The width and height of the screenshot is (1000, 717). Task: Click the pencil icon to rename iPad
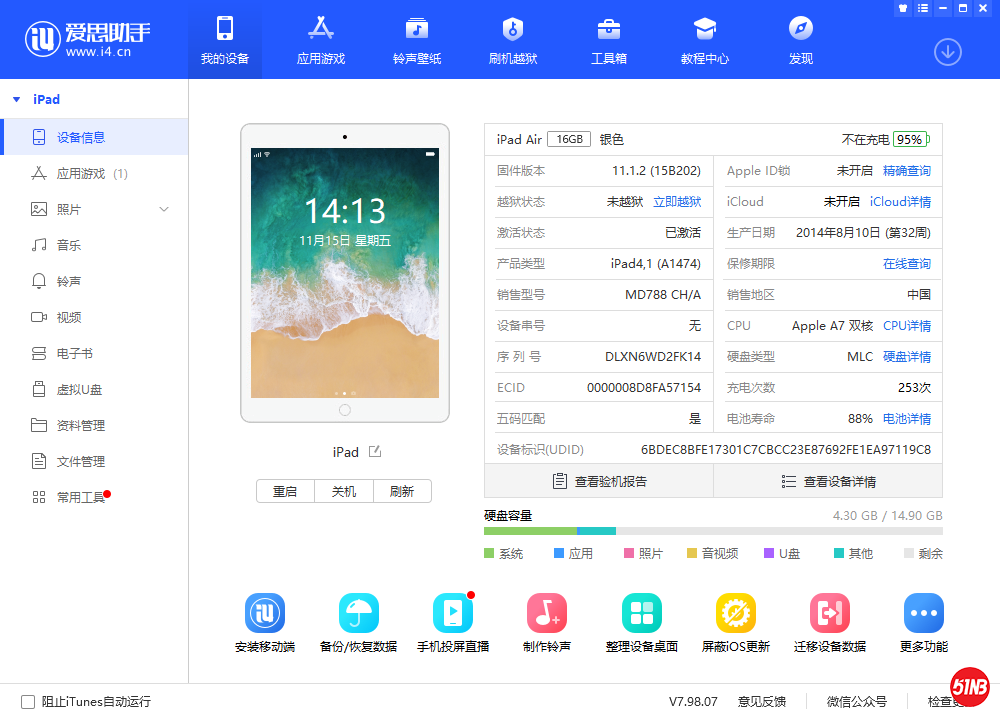click(x=374, y=452)
